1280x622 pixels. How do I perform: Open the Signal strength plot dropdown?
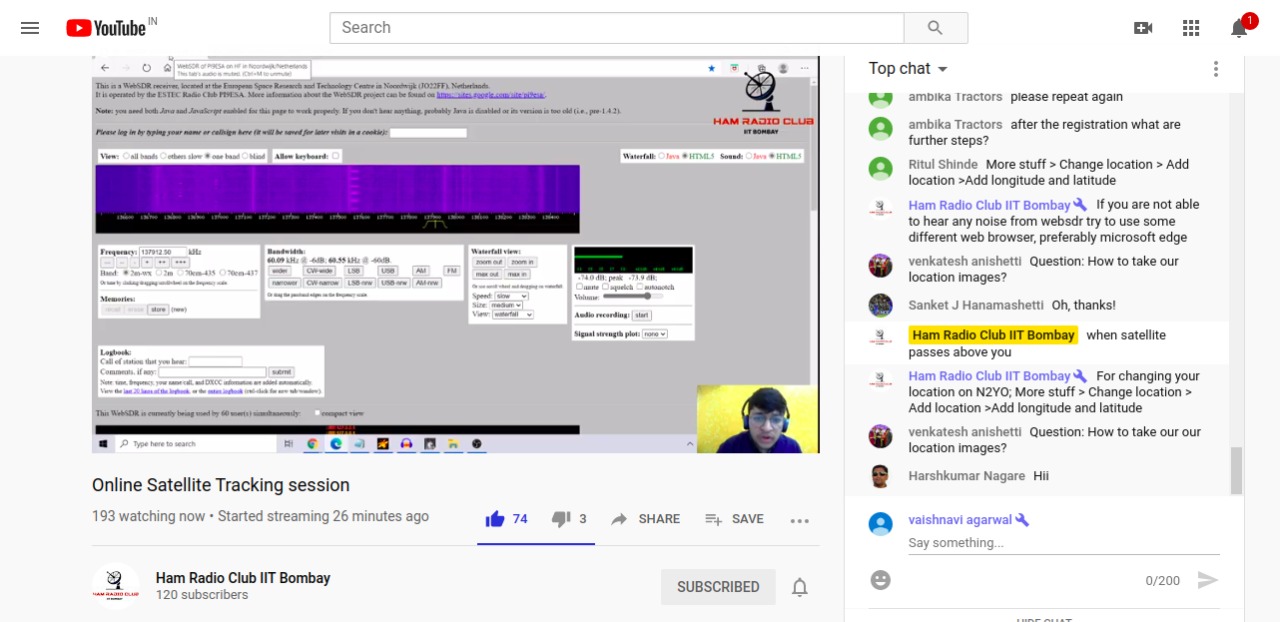coord(655,334)
